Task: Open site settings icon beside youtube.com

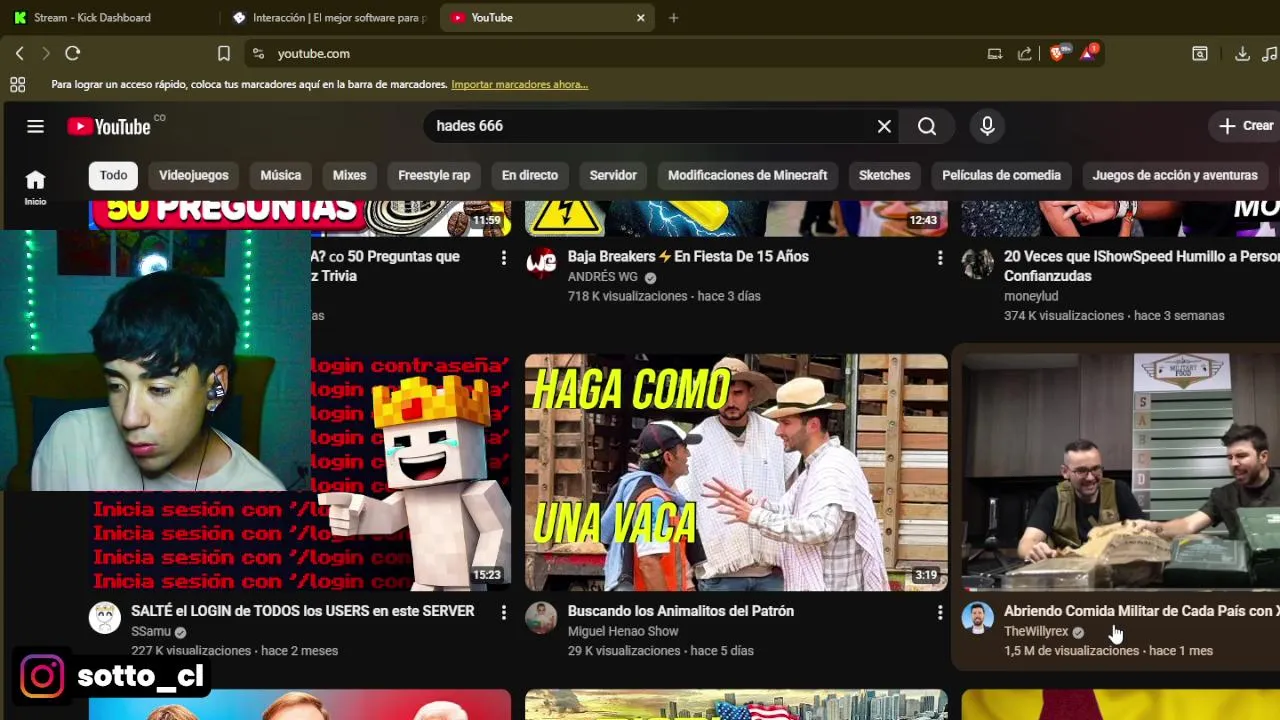Action: [258, 54]
